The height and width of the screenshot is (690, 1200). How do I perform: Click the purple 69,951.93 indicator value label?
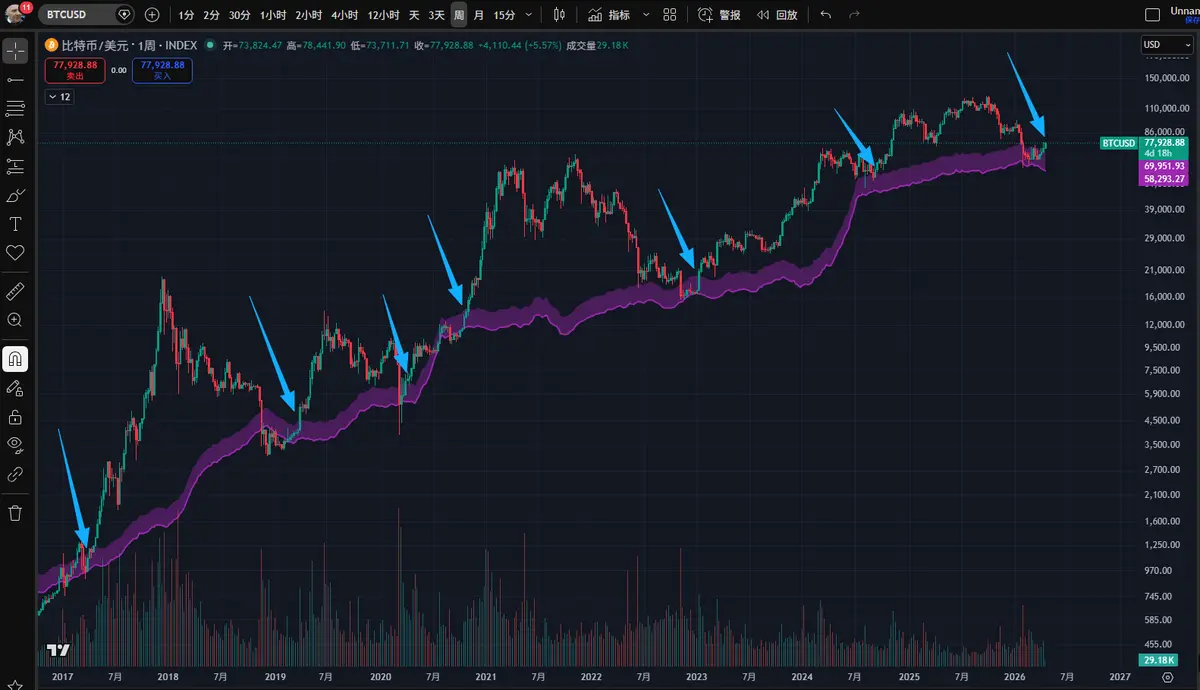coord(1166,166)
